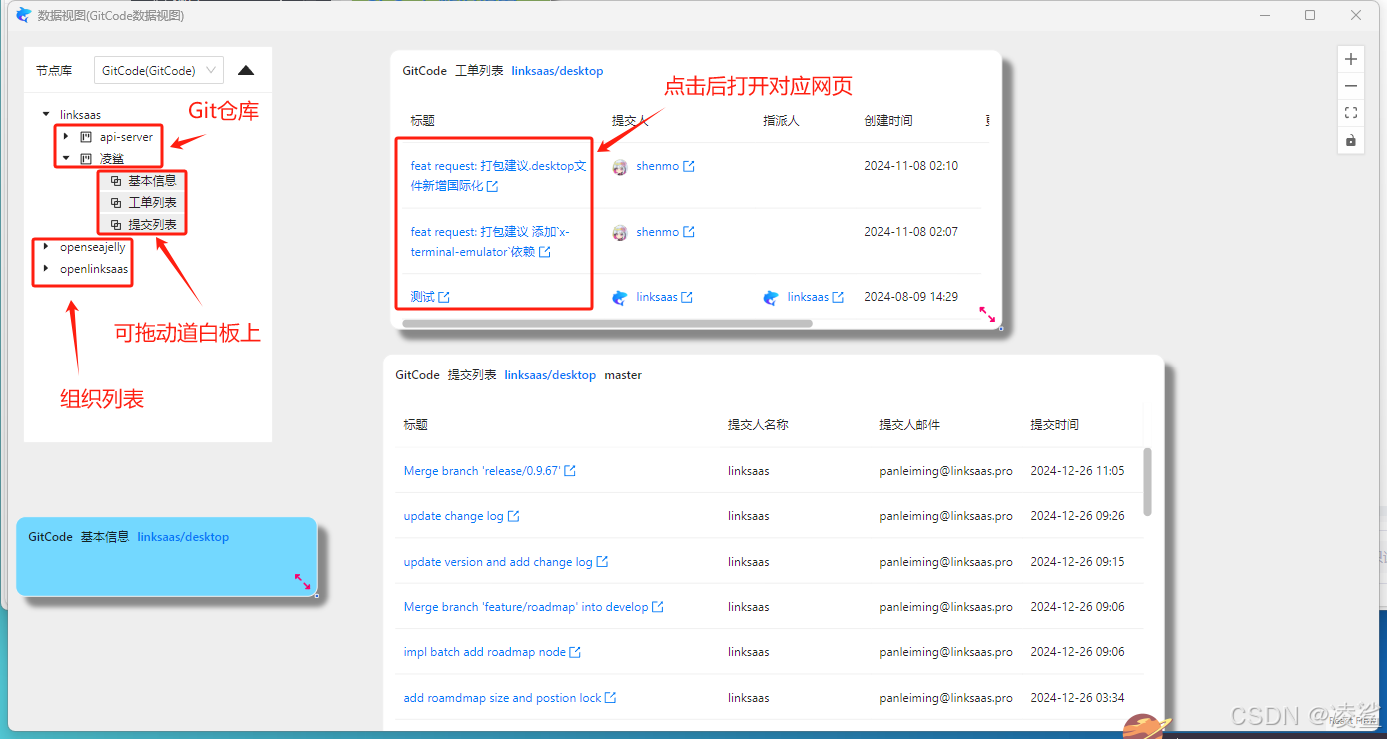Open the GitCode(GitCode) node library dropdown
The height and width of the screenshot is (739, 1387).
[x=158, y=70]
